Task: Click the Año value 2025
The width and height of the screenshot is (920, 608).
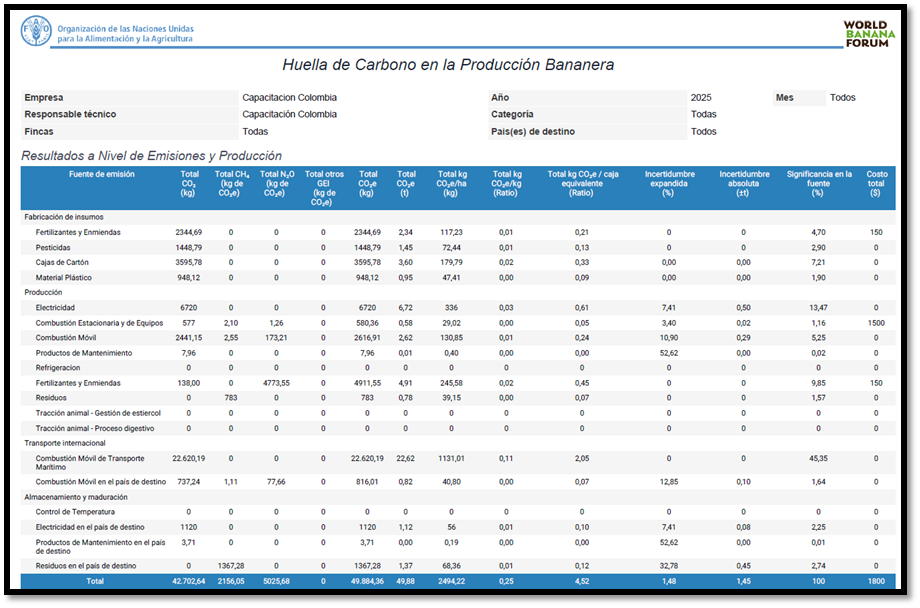Action: click(x=702, y=98)
